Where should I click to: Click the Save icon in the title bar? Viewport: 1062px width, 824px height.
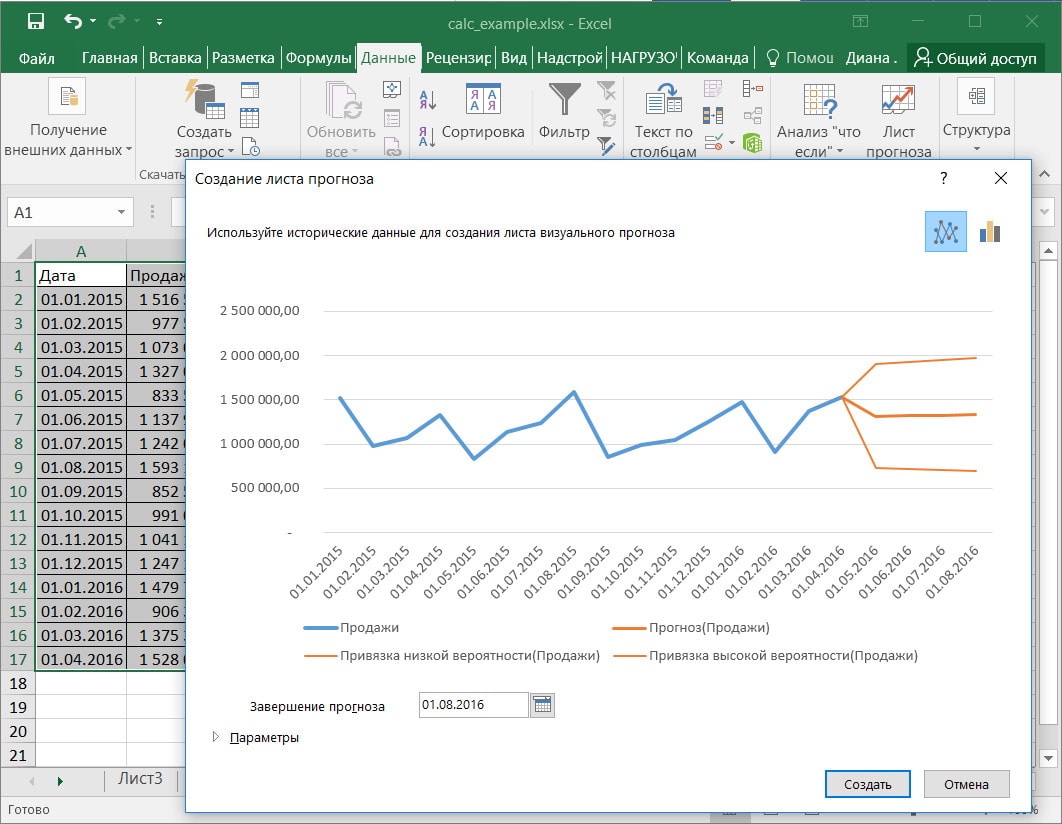35,22
